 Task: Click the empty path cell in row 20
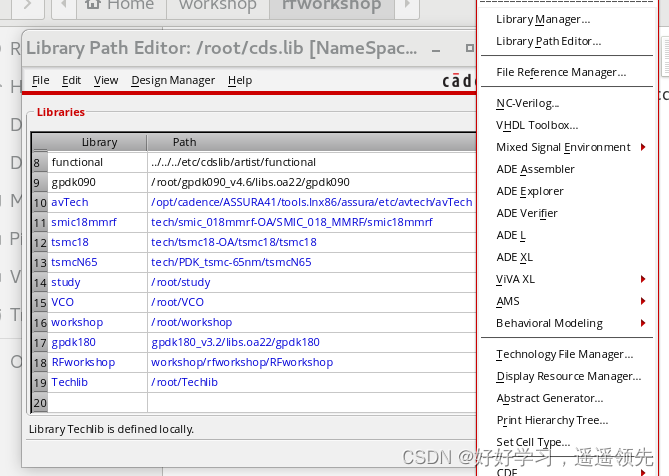[311, 403]
